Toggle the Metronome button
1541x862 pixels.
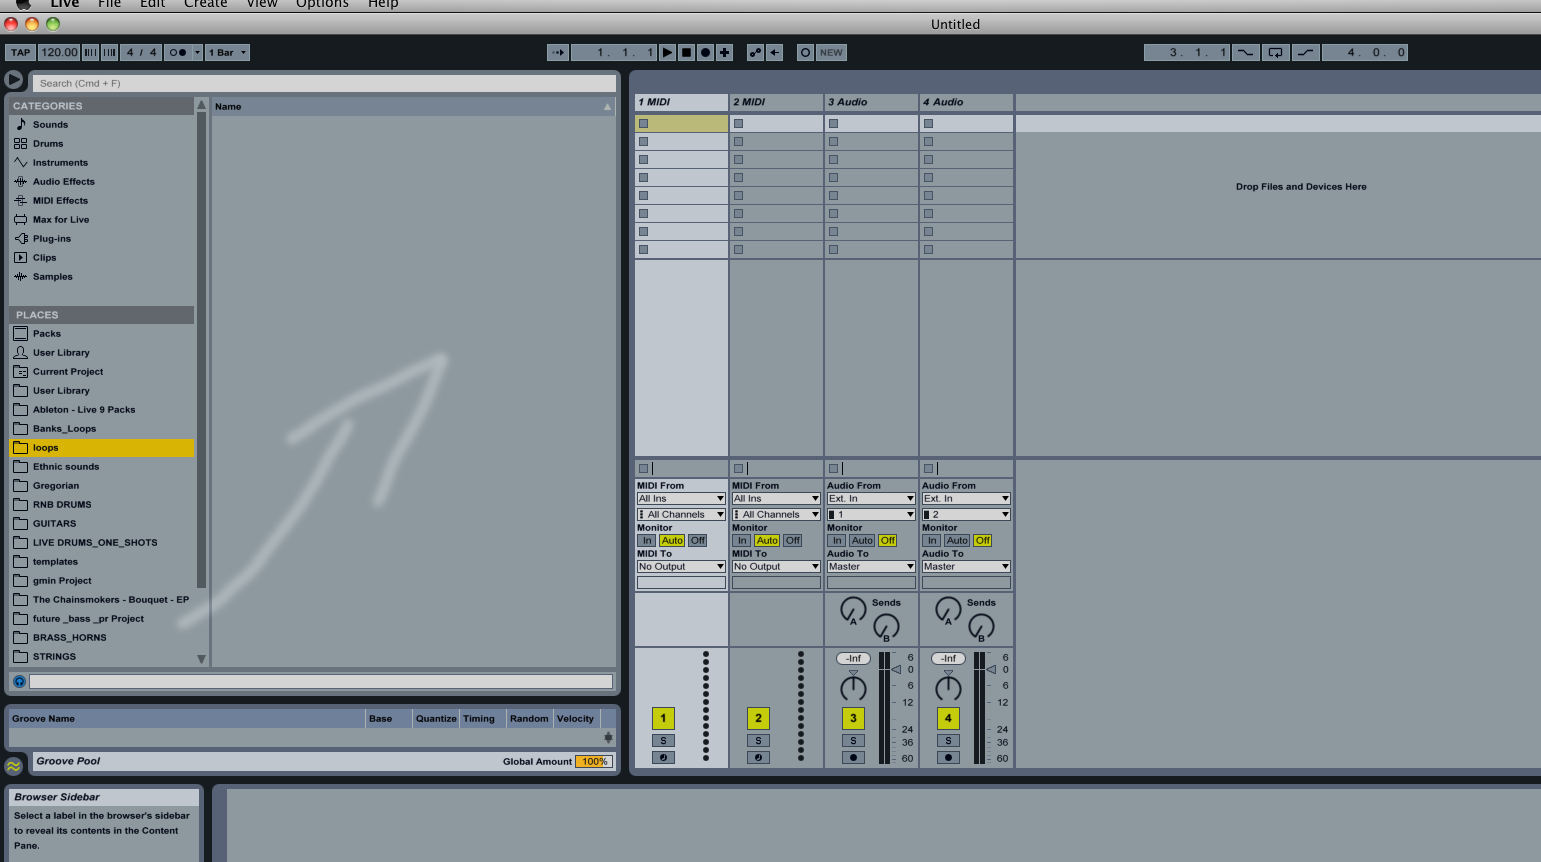point(177,52)
